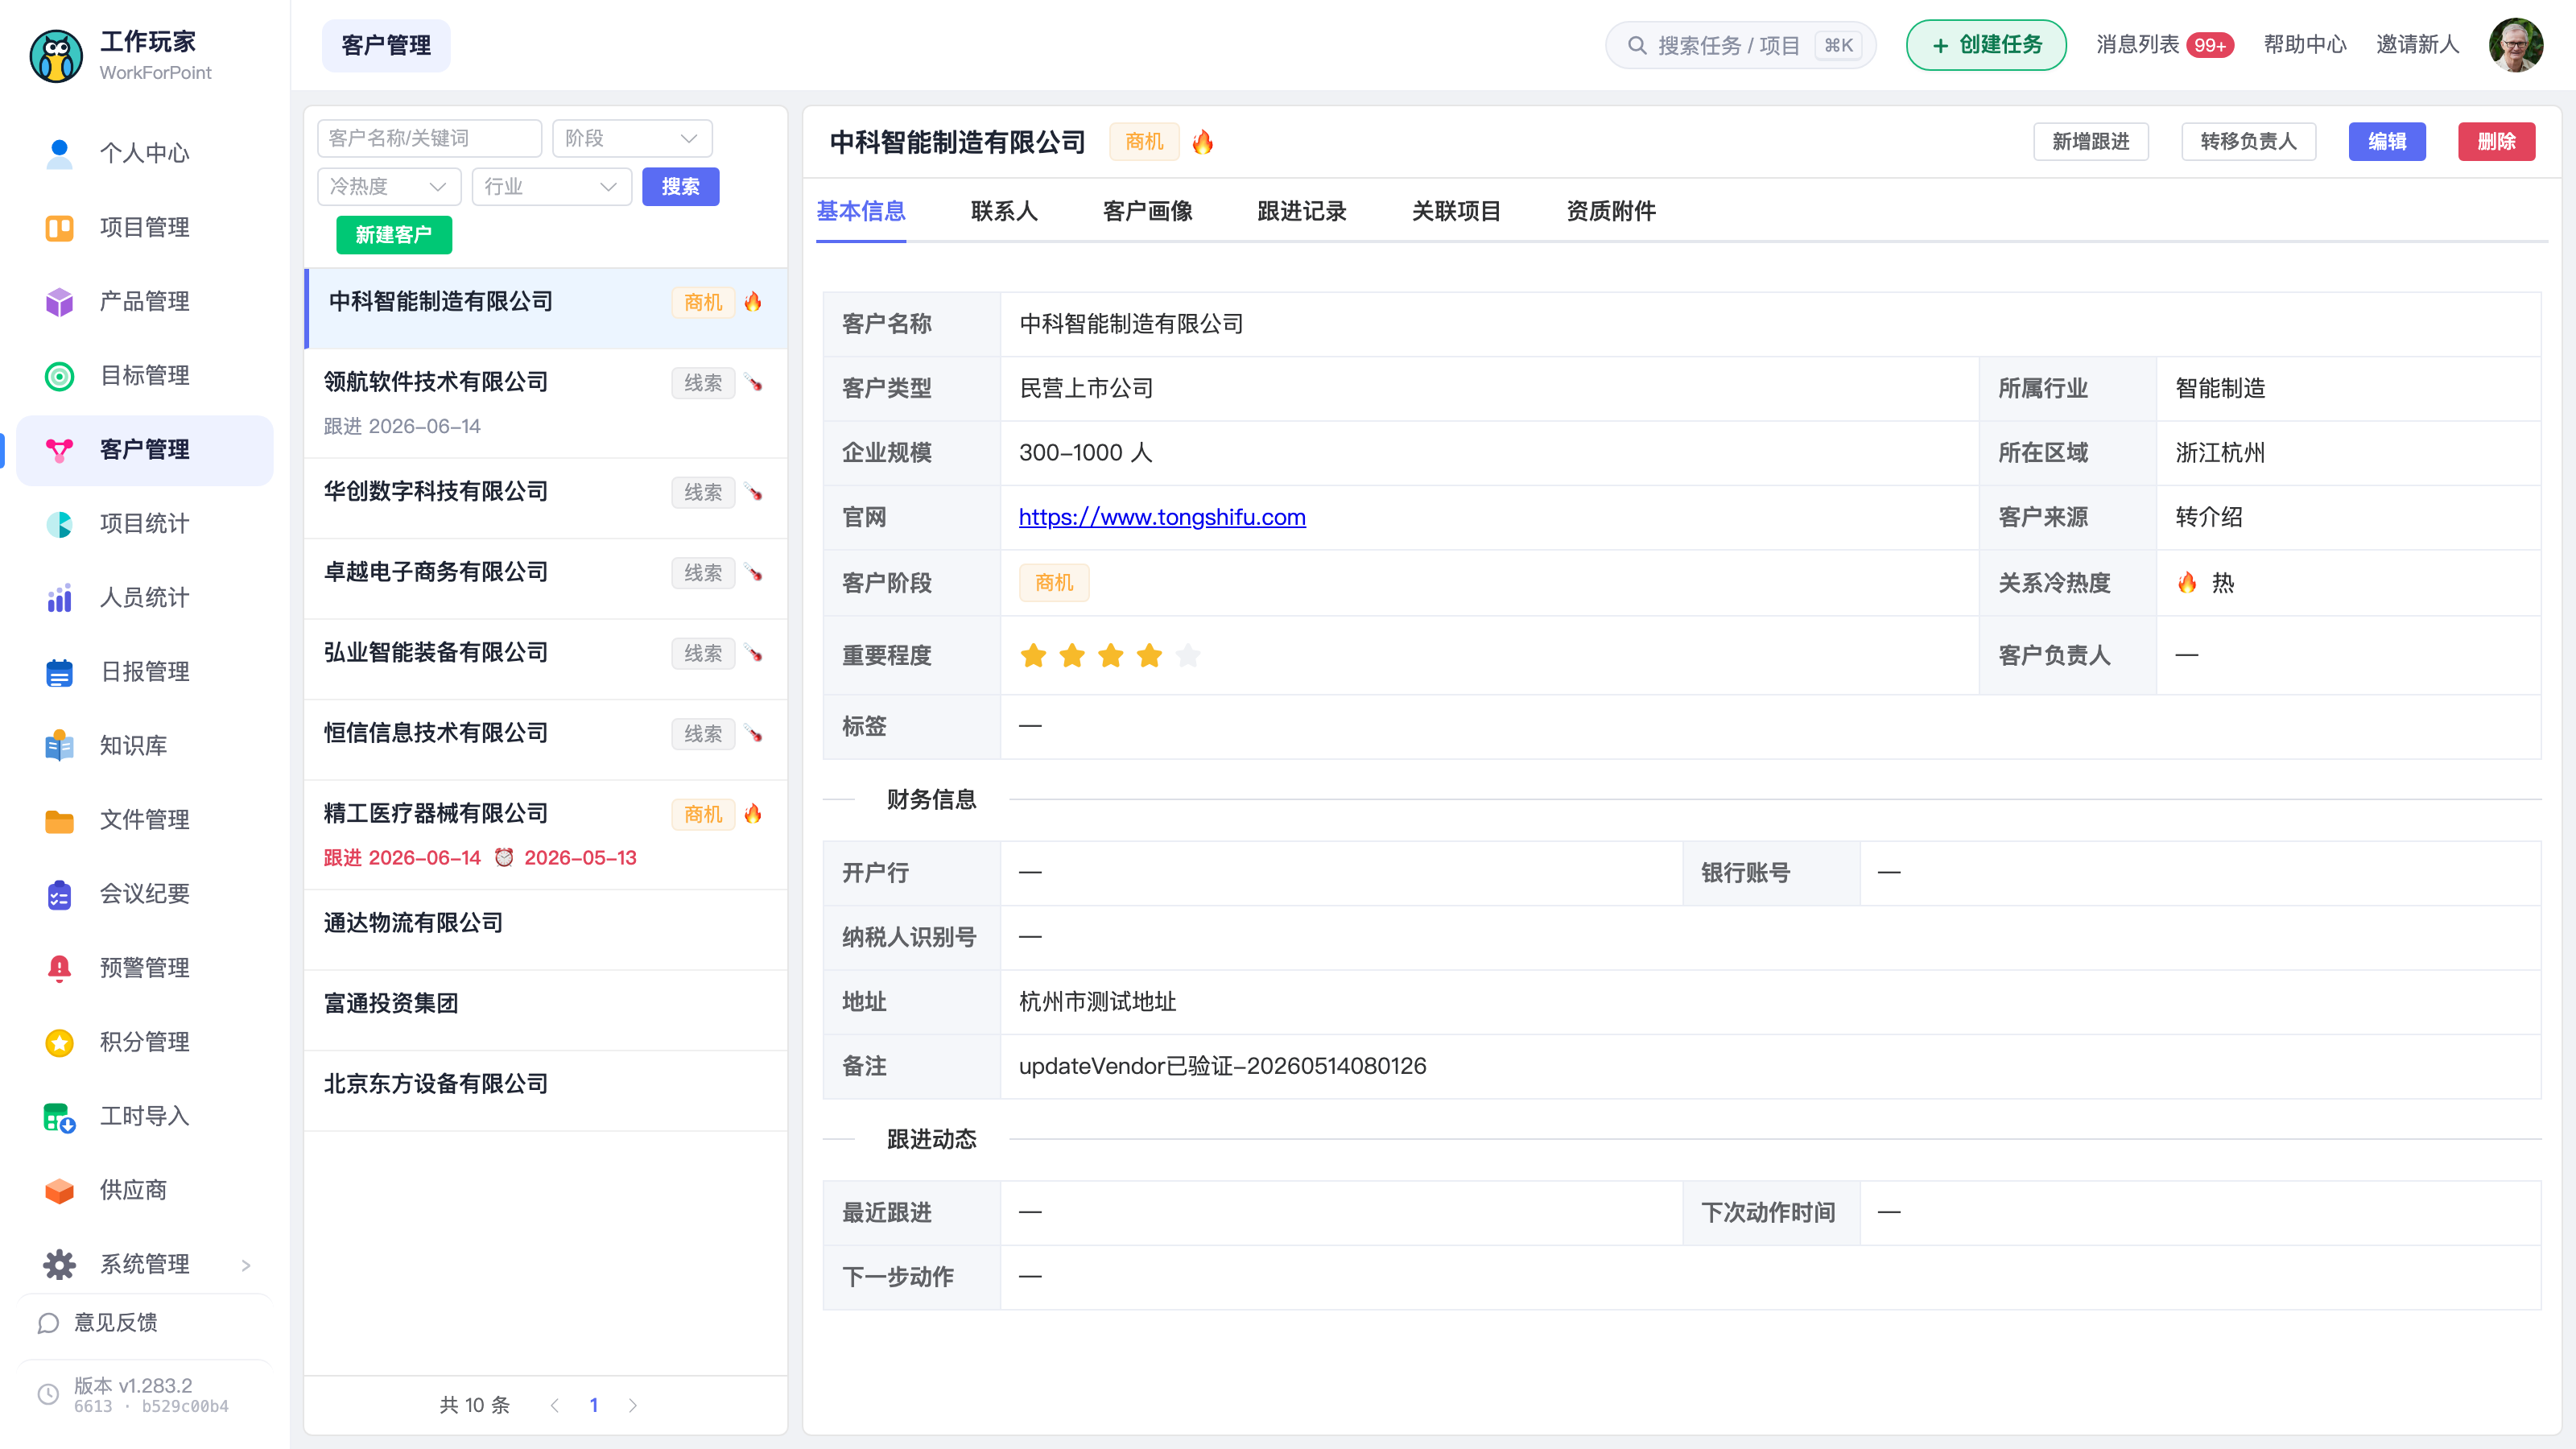Click the blue 搜索 button
The height and width of the screenshot is (1449, 2576).
click(x=681, y=186)
